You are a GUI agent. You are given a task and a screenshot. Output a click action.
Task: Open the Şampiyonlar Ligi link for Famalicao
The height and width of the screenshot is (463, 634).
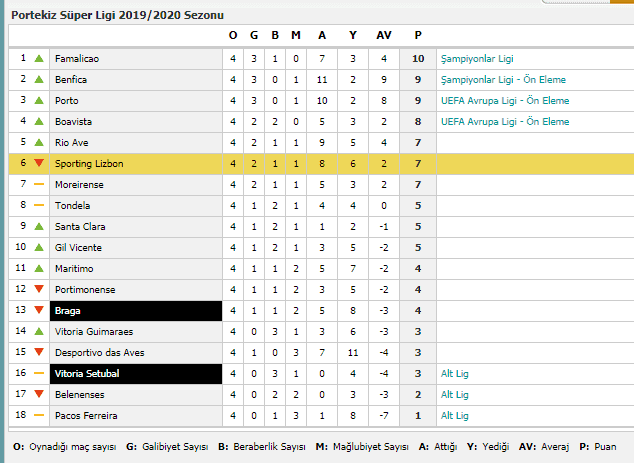(x=477, y=59)
